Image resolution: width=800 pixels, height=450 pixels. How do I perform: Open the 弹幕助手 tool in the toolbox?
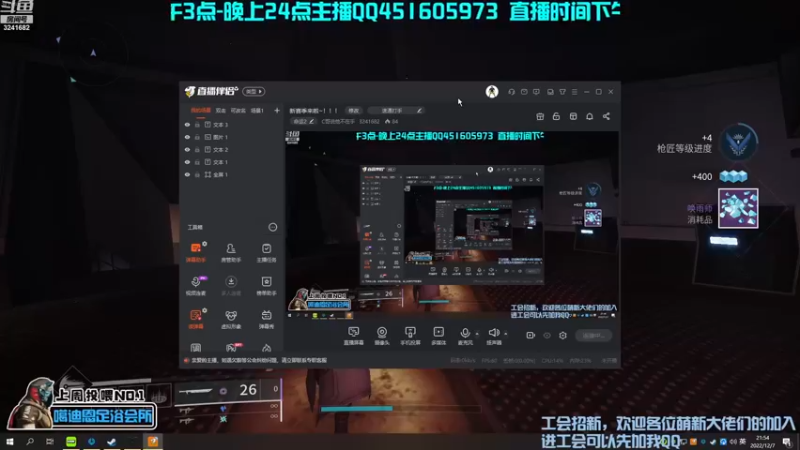(195, 252)
